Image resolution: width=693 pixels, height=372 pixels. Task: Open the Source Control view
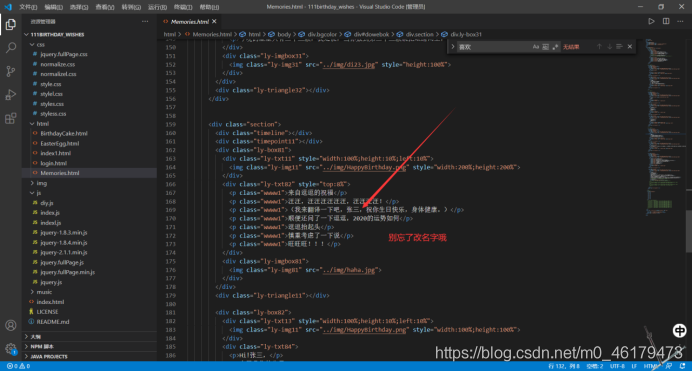coord(11,71)
